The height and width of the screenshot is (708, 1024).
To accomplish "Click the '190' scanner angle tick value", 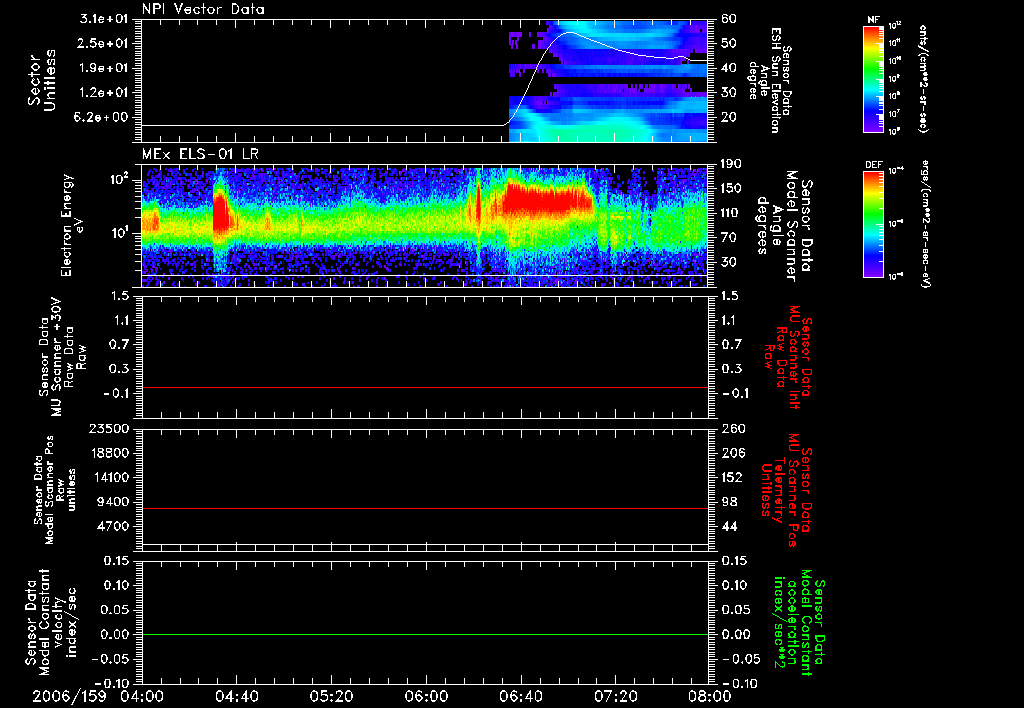I will point(731,164).
